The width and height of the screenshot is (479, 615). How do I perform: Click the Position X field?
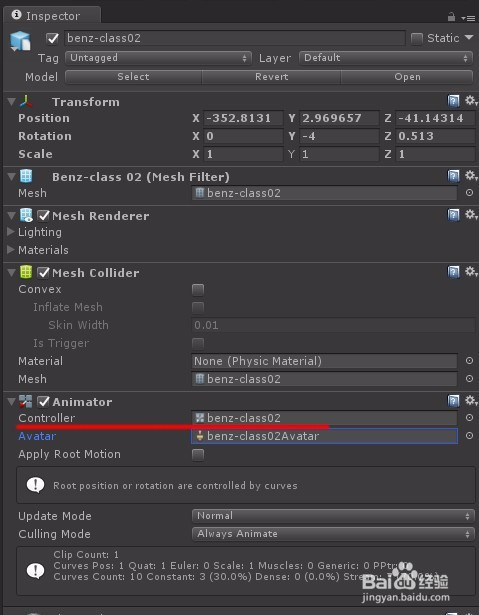pyautogui.click(x=243, y=118)
